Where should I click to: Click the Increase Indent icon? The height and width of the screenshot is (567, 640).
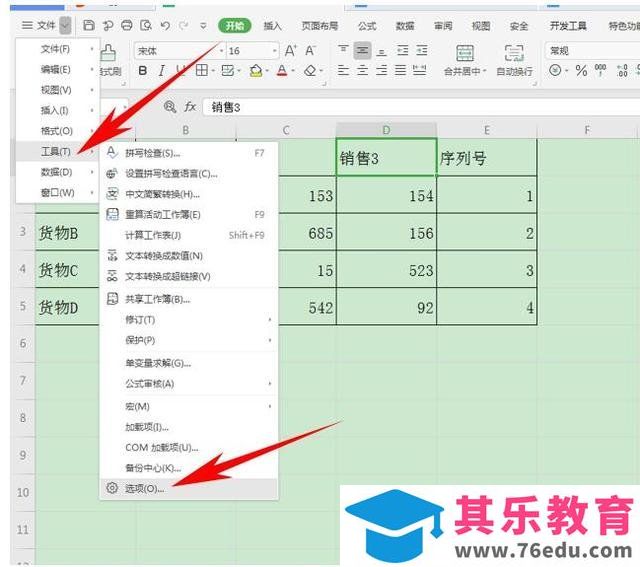(x=422, y=50)
